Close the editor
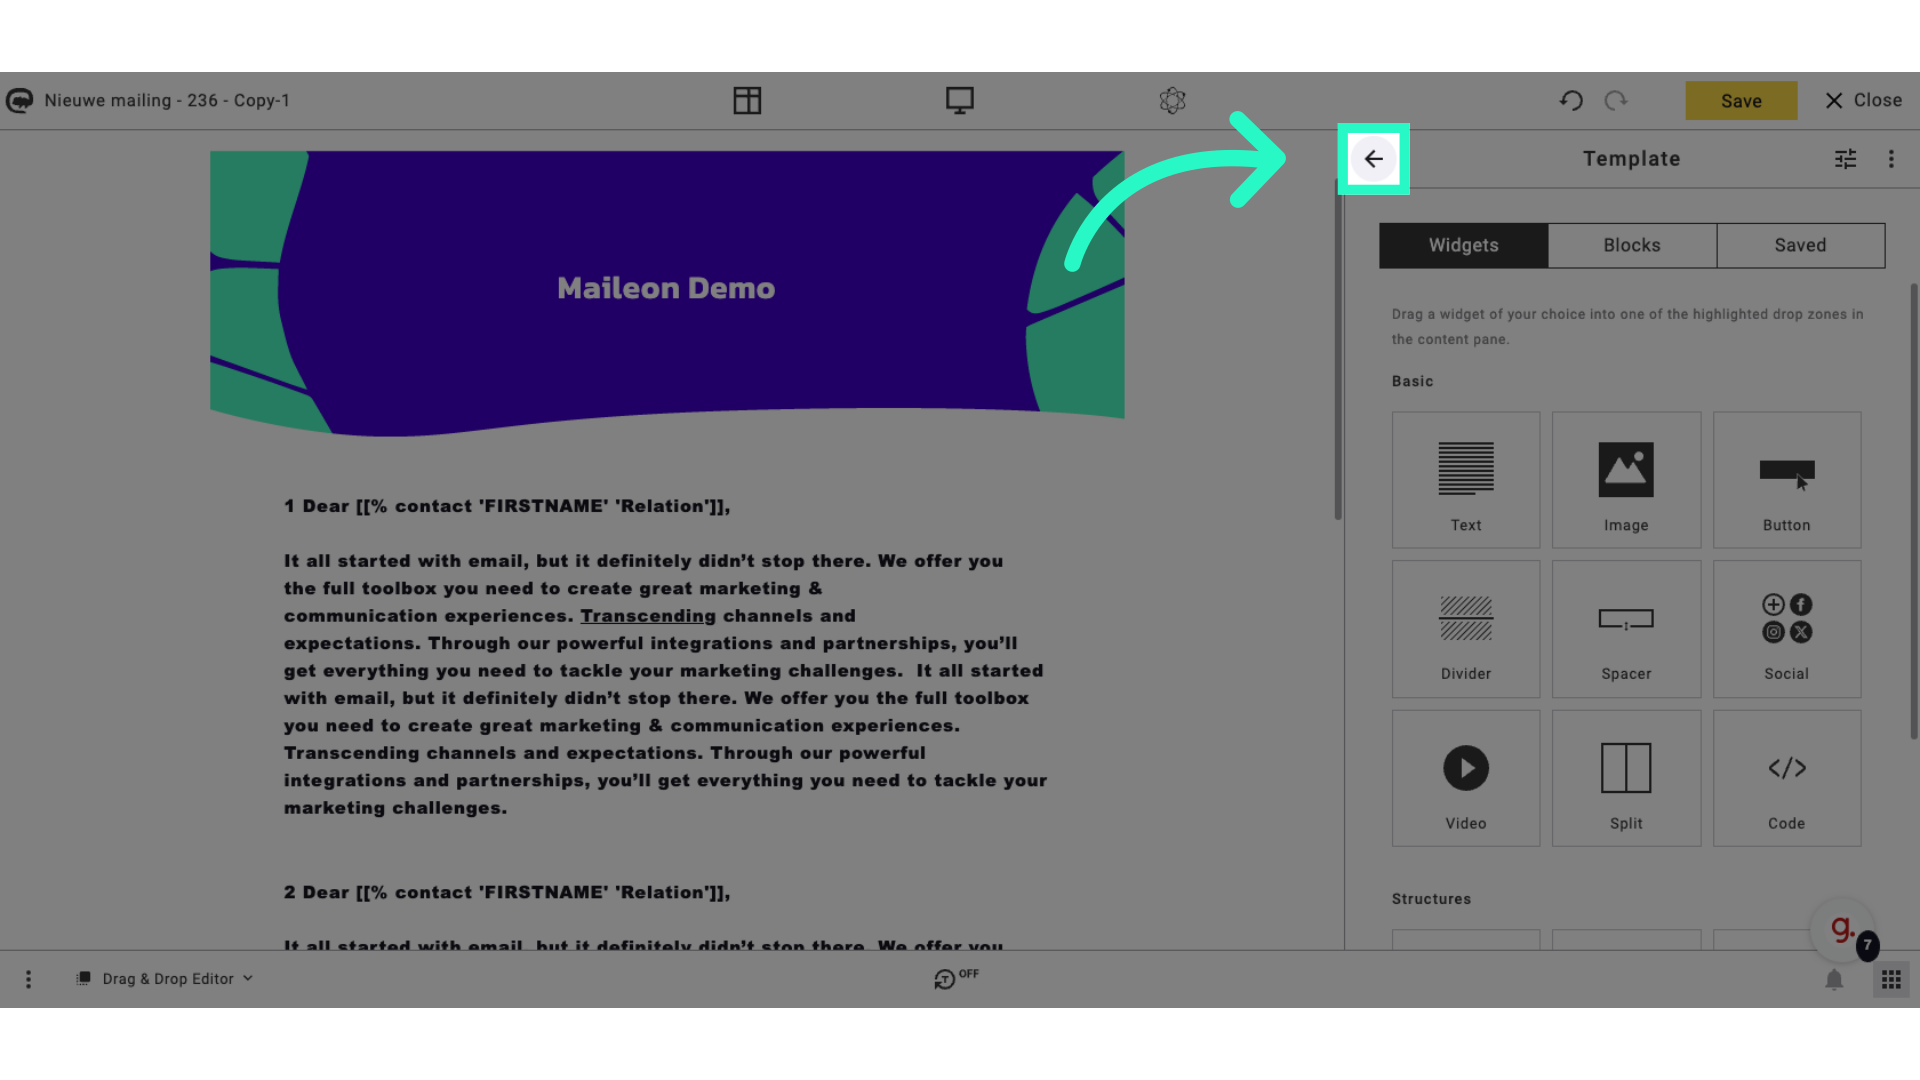 (x=1863, y=100)
